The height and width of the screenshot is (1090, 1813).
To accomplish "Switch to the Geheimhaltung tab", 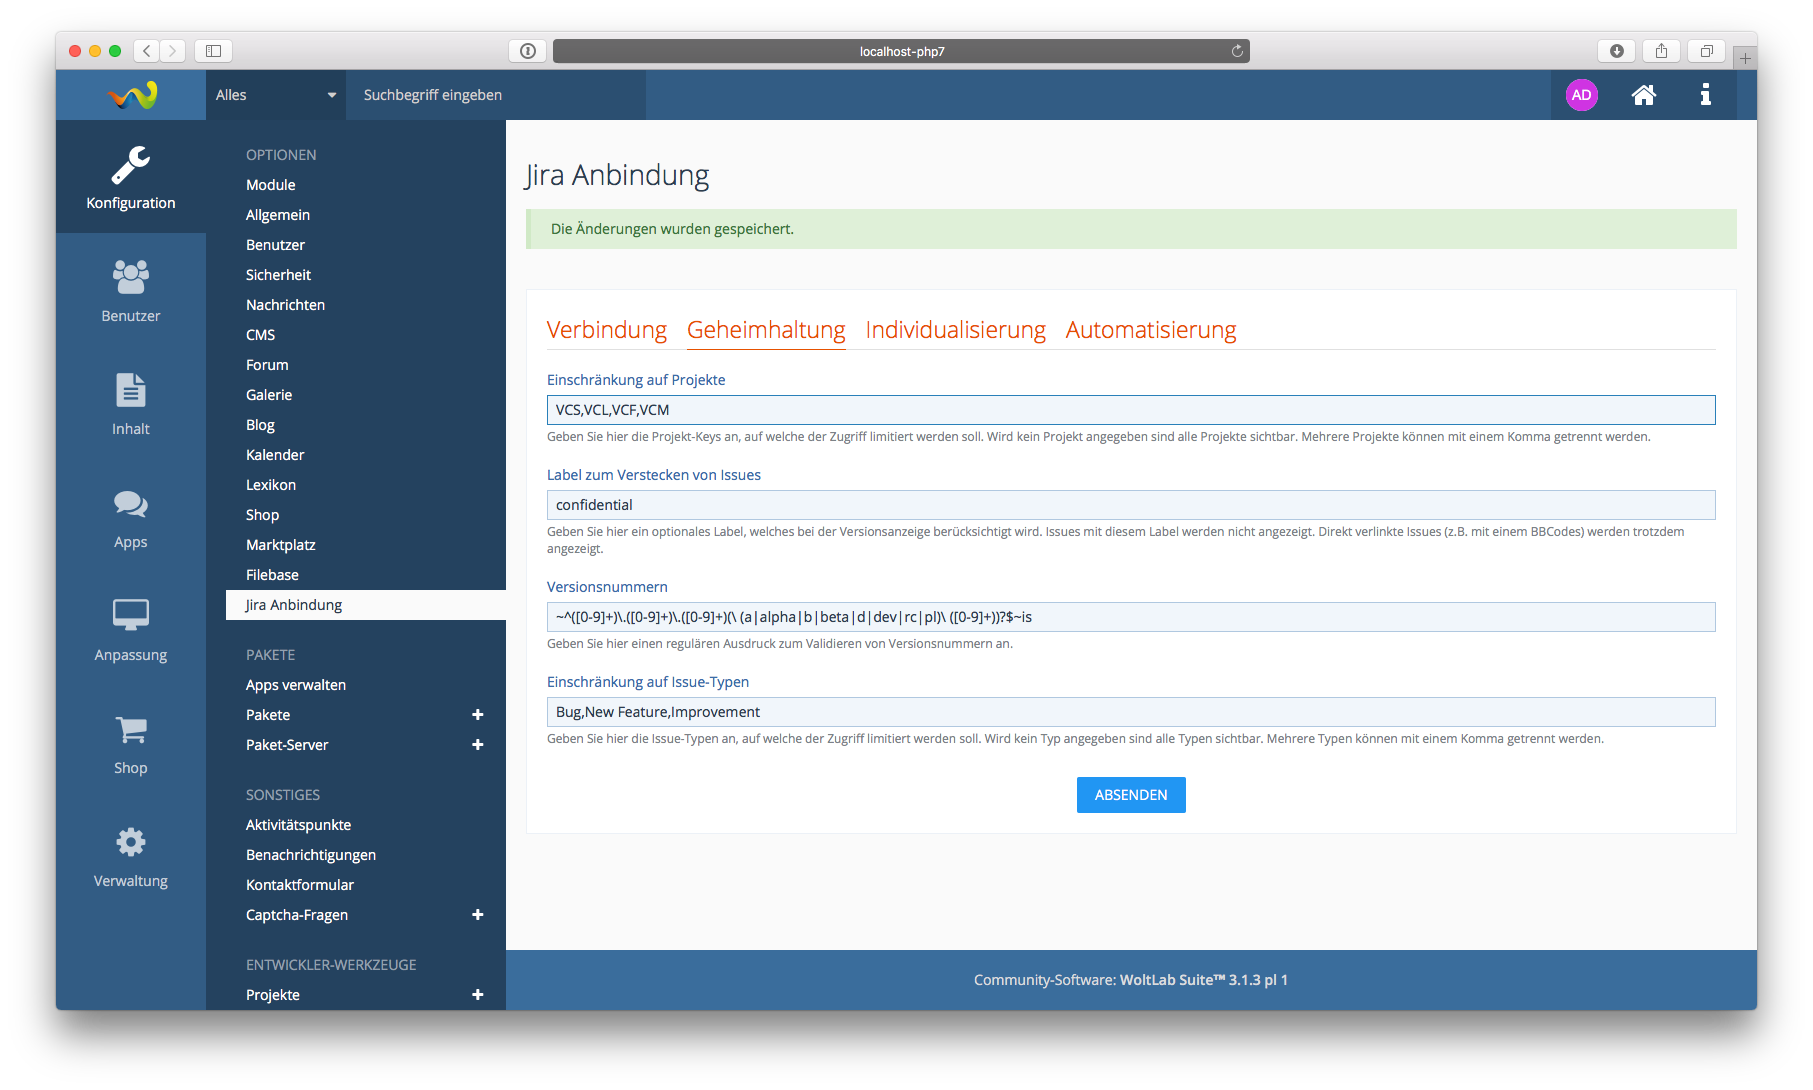I will pyautogui.click(x=766, y=330).
